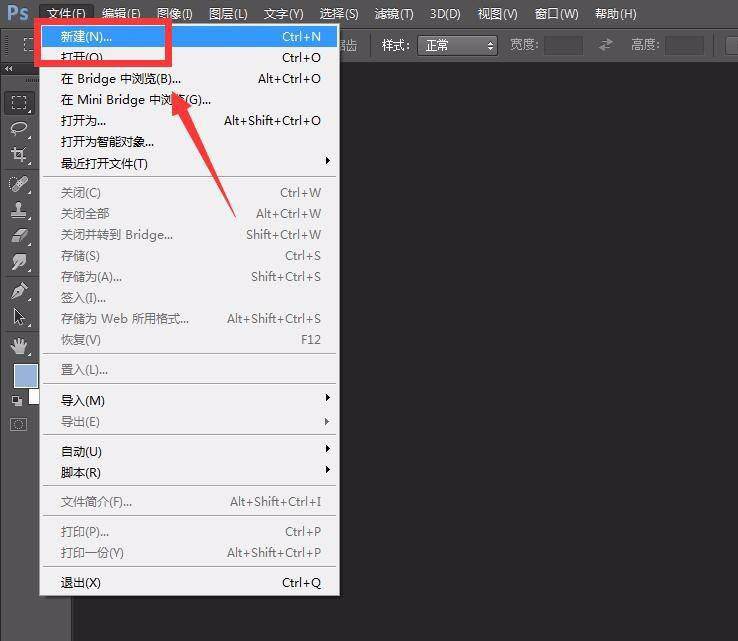Click 文件简介(F)... menu entry

point(190,502)
